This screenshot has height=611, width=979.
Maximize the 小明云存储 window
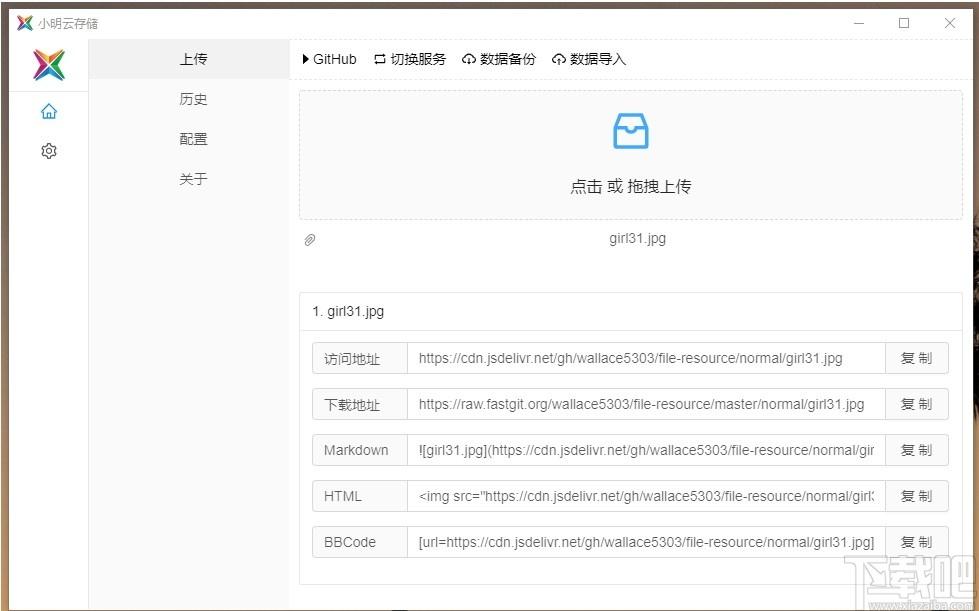point(904,24)
